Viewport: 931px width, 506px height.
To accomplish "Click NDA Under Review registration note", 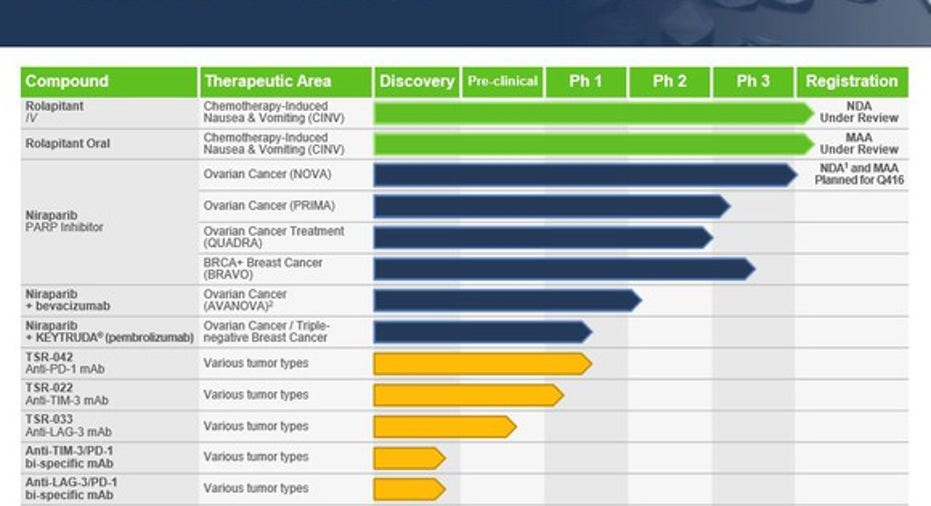I will coord(859,112).
